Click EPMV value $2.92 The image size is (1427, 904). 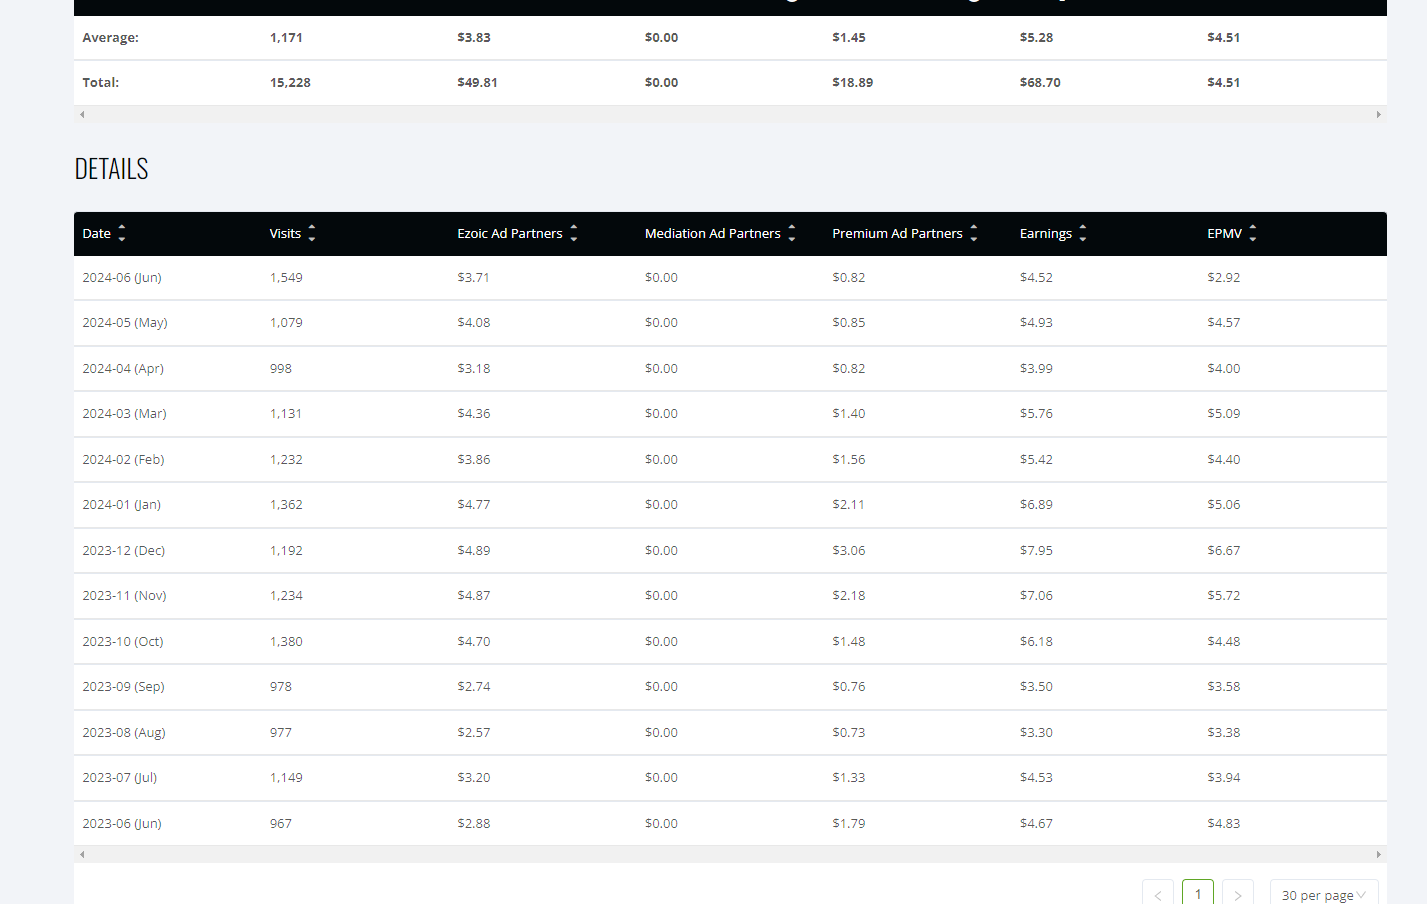pyautogui.click(x=1224, y=278)
